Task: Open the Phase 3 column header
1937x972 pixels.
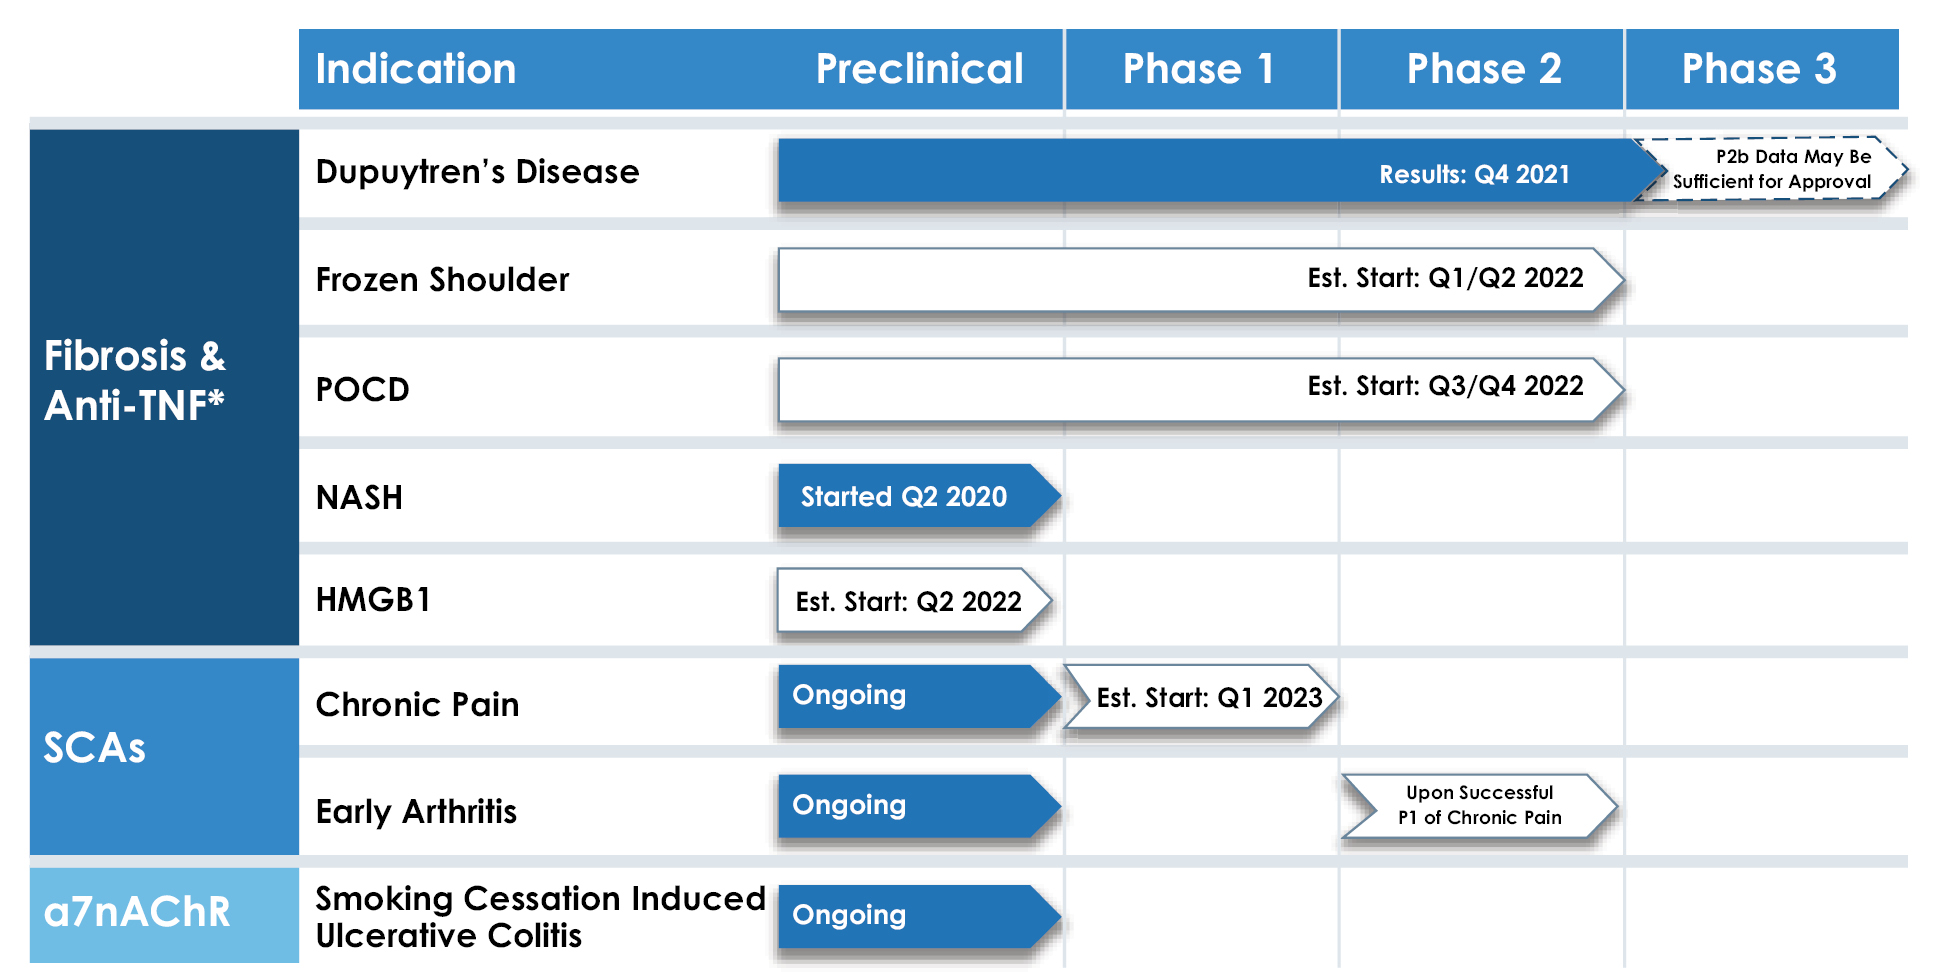Action: click(x=1759, y=69)
